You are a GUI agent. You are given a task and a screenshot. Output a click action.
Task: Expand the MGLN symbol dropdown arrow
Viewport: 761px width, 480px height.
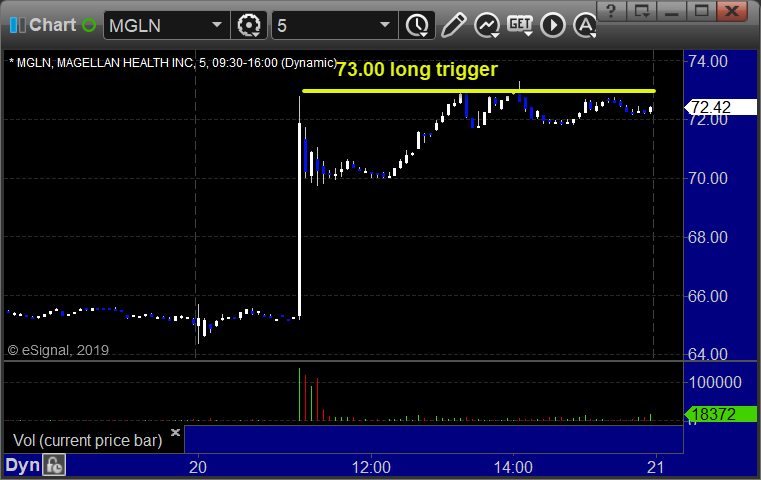(216, 24)
